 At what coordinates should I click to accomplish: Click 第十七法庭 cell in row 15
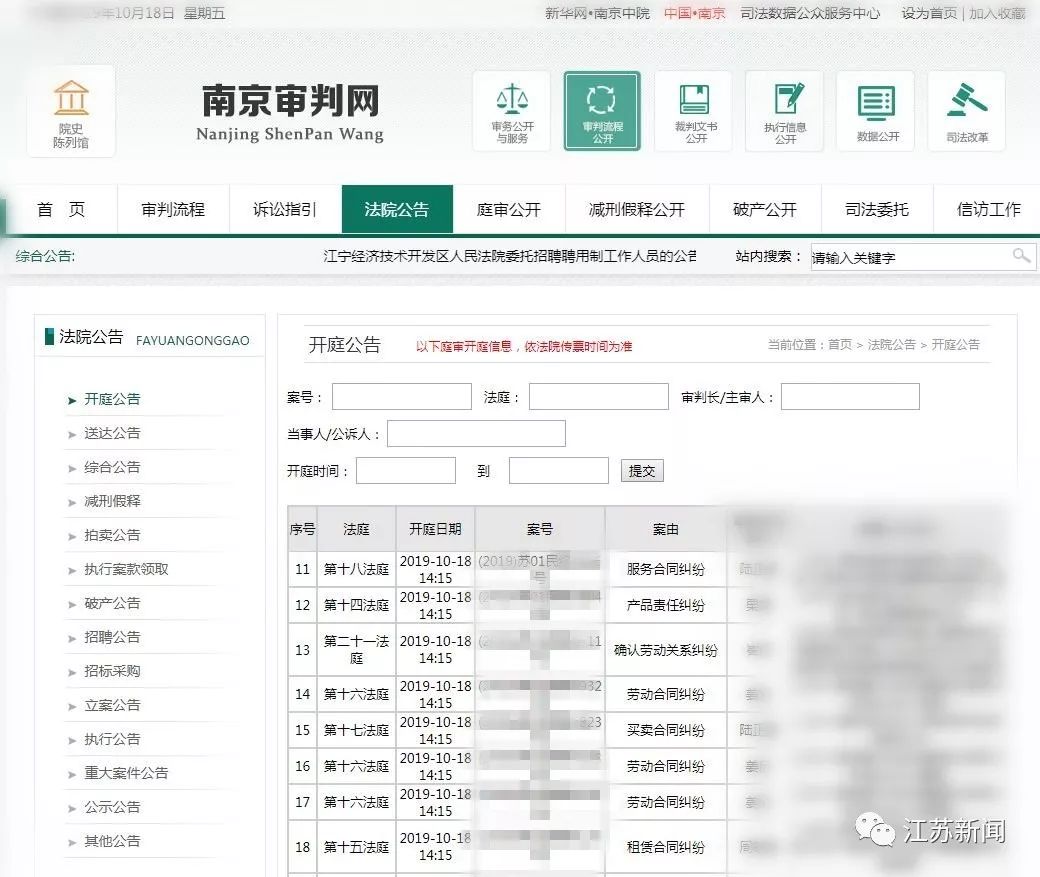(x=356, y=730)
